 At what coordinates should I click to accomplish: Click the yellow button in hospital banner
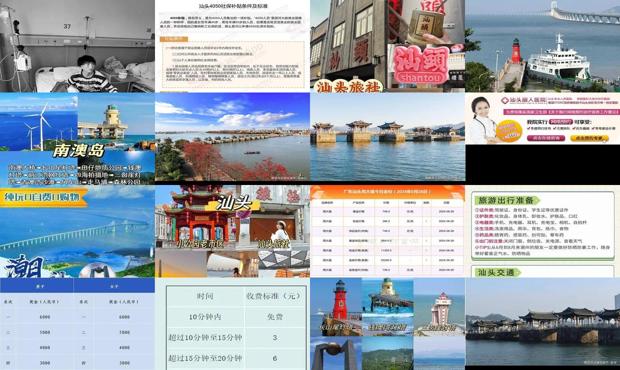coord(589,138)
